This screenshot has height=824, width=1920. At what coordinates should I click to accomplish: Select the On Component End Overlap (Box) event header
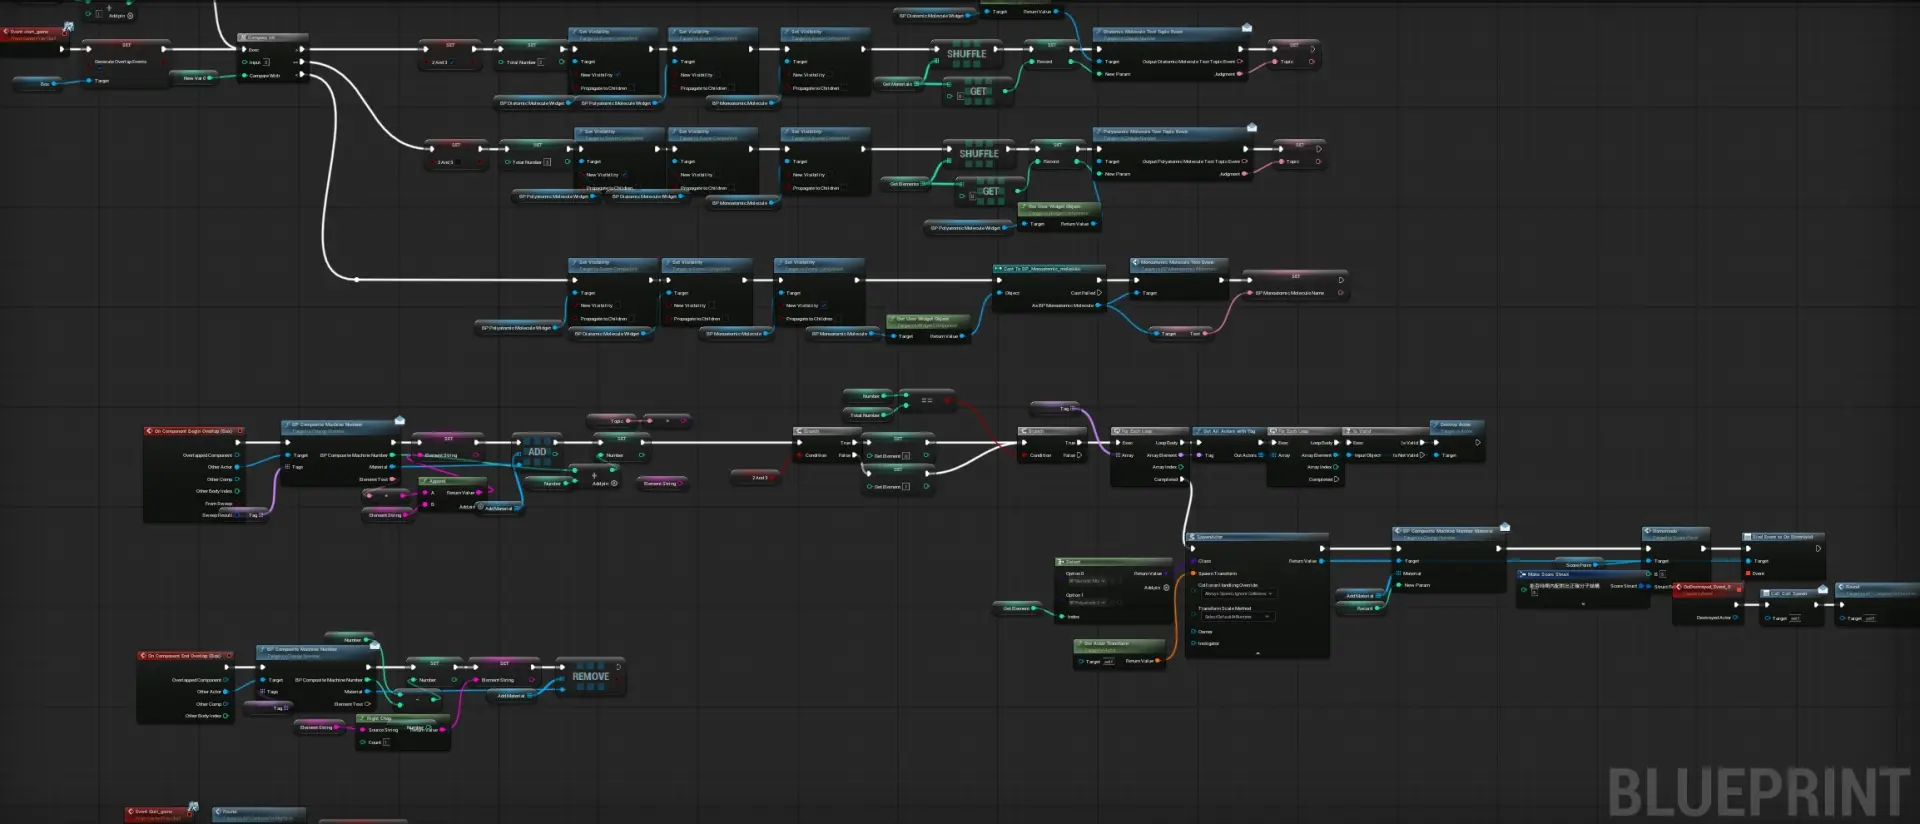[183, 656]
